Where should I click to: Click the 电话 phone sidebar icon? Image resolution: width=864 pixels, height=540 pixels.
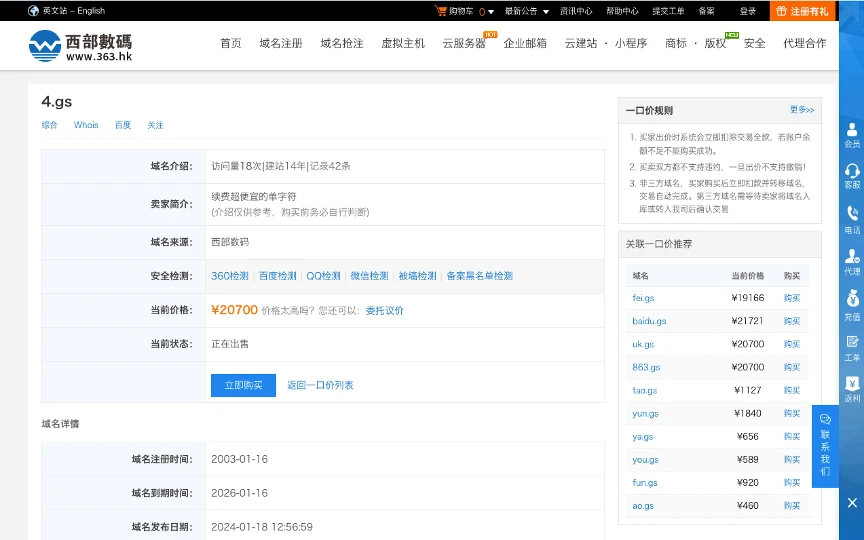852,219
